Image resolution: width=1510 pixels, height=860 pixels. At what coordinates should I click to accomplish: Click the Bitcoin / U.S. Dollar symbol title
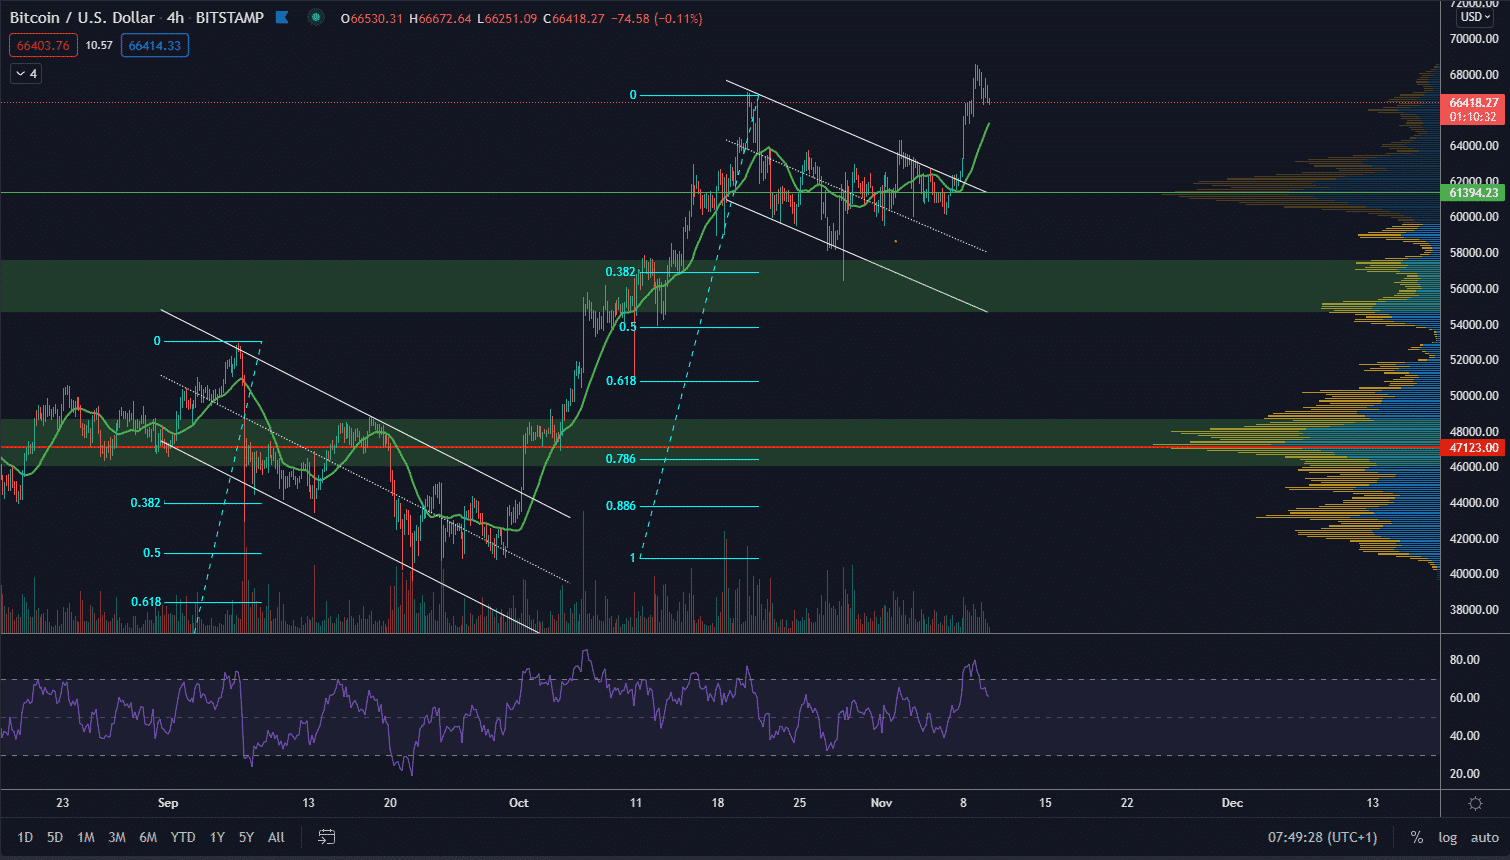tap(82, 18)
